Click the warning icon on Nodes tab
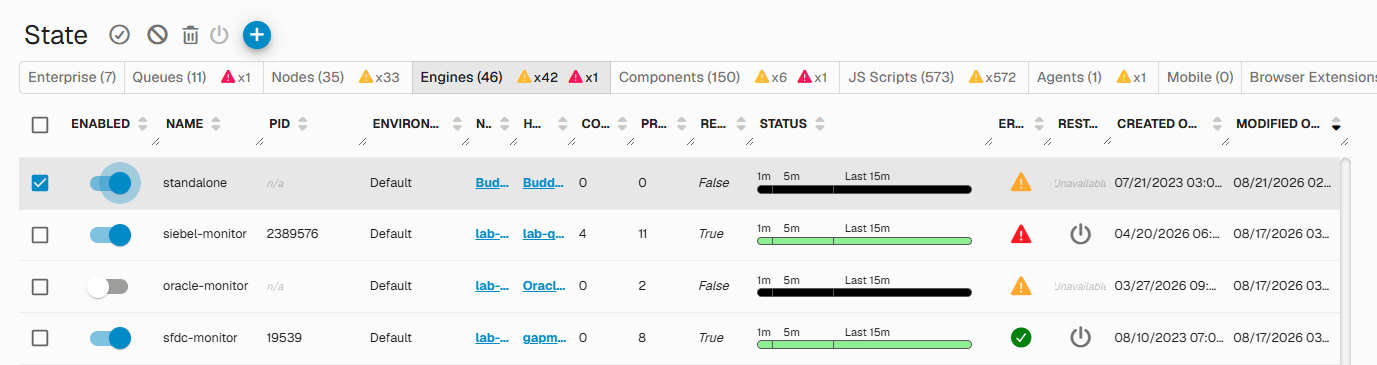The image size is (1377, 365). tap(366, 77)
